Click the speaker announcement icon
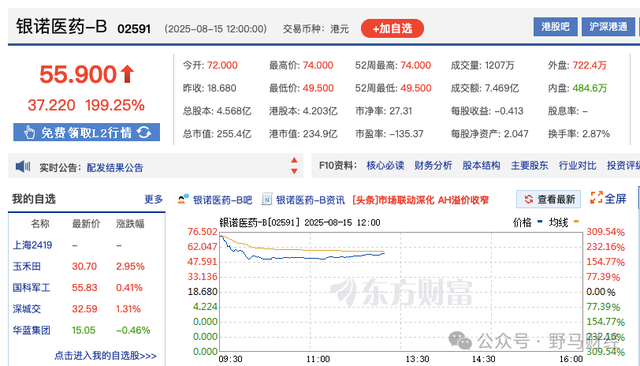The height and width of the screenshot is (366, 640). coord(23,166)
